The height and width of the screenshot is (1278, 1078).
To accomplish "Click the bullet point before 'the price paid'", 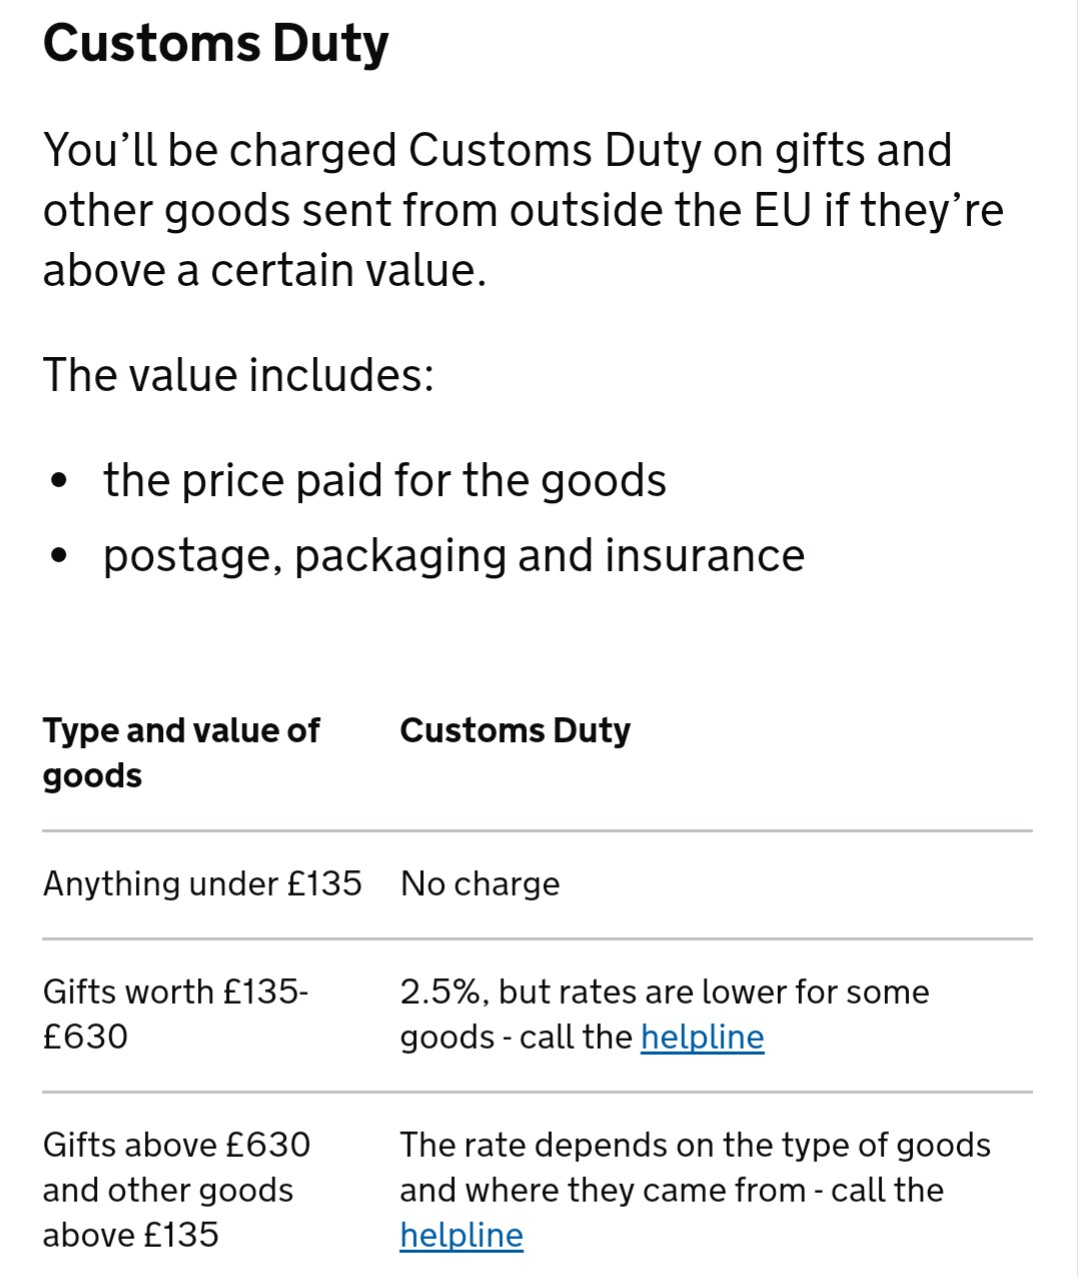I will (x=60, y=481).
